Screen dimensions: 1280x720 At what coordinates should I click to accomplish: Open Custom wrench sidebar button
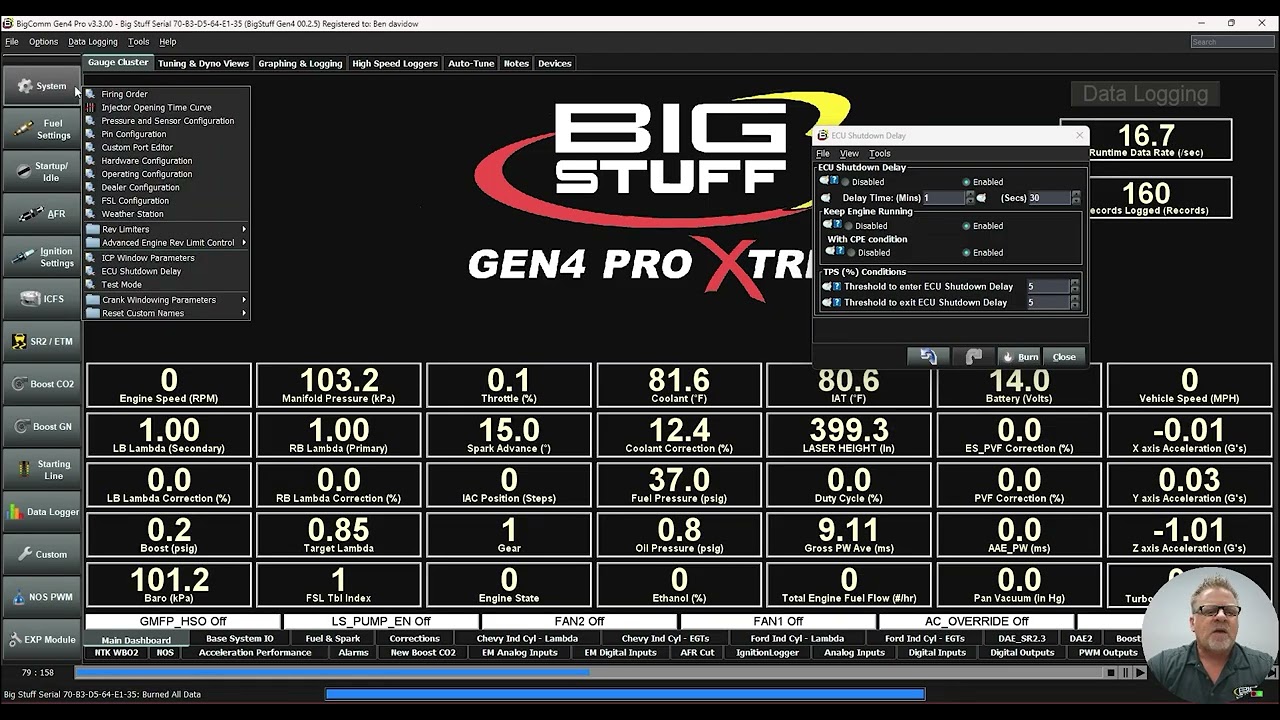pyautogui.click(x=42, y=554)
